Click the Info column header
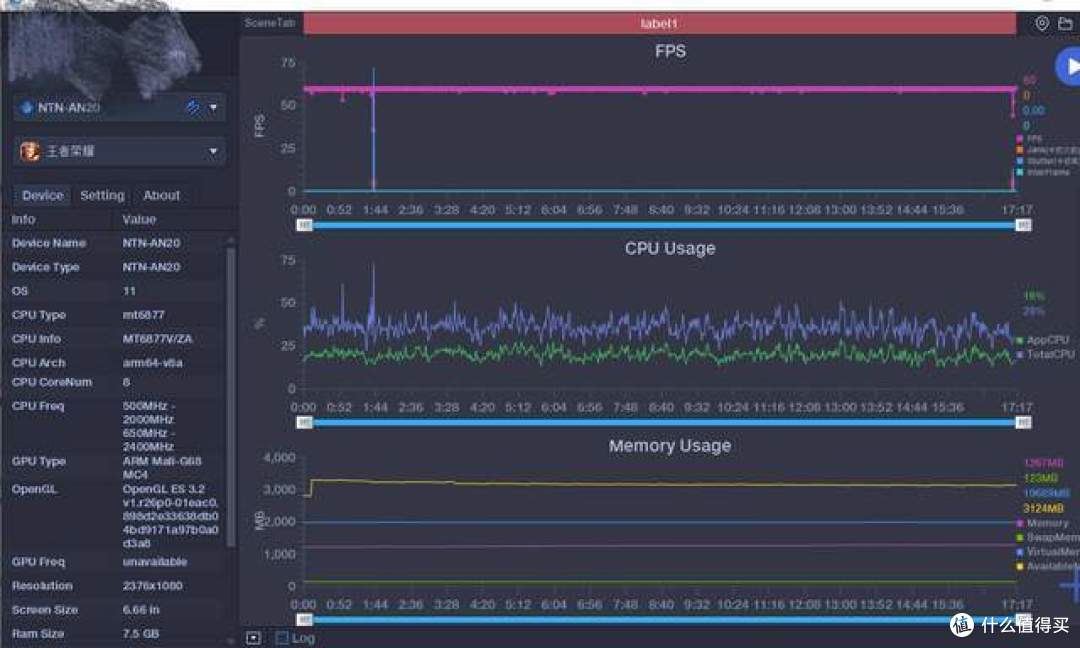Image resolution: width=1080 pixels, height=648 pixels. (x=23, y=219)
